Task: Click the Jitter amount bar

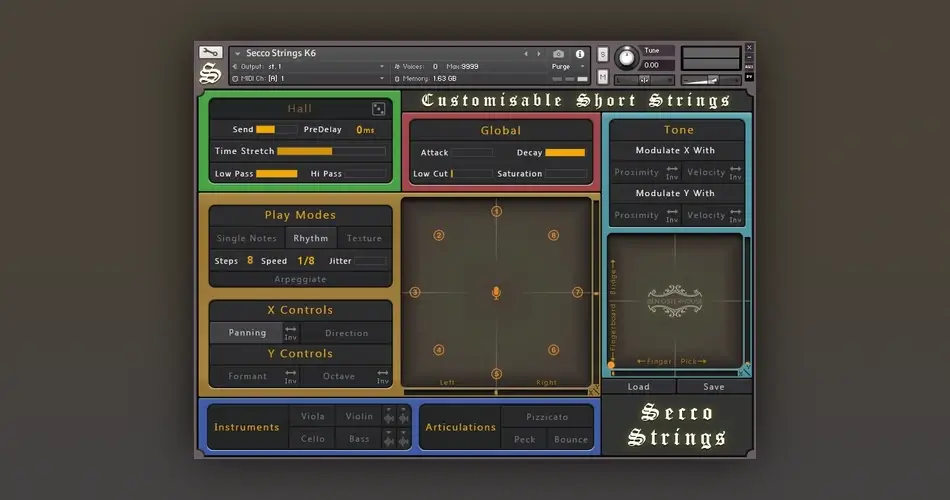Action: (x=370, y=261)
